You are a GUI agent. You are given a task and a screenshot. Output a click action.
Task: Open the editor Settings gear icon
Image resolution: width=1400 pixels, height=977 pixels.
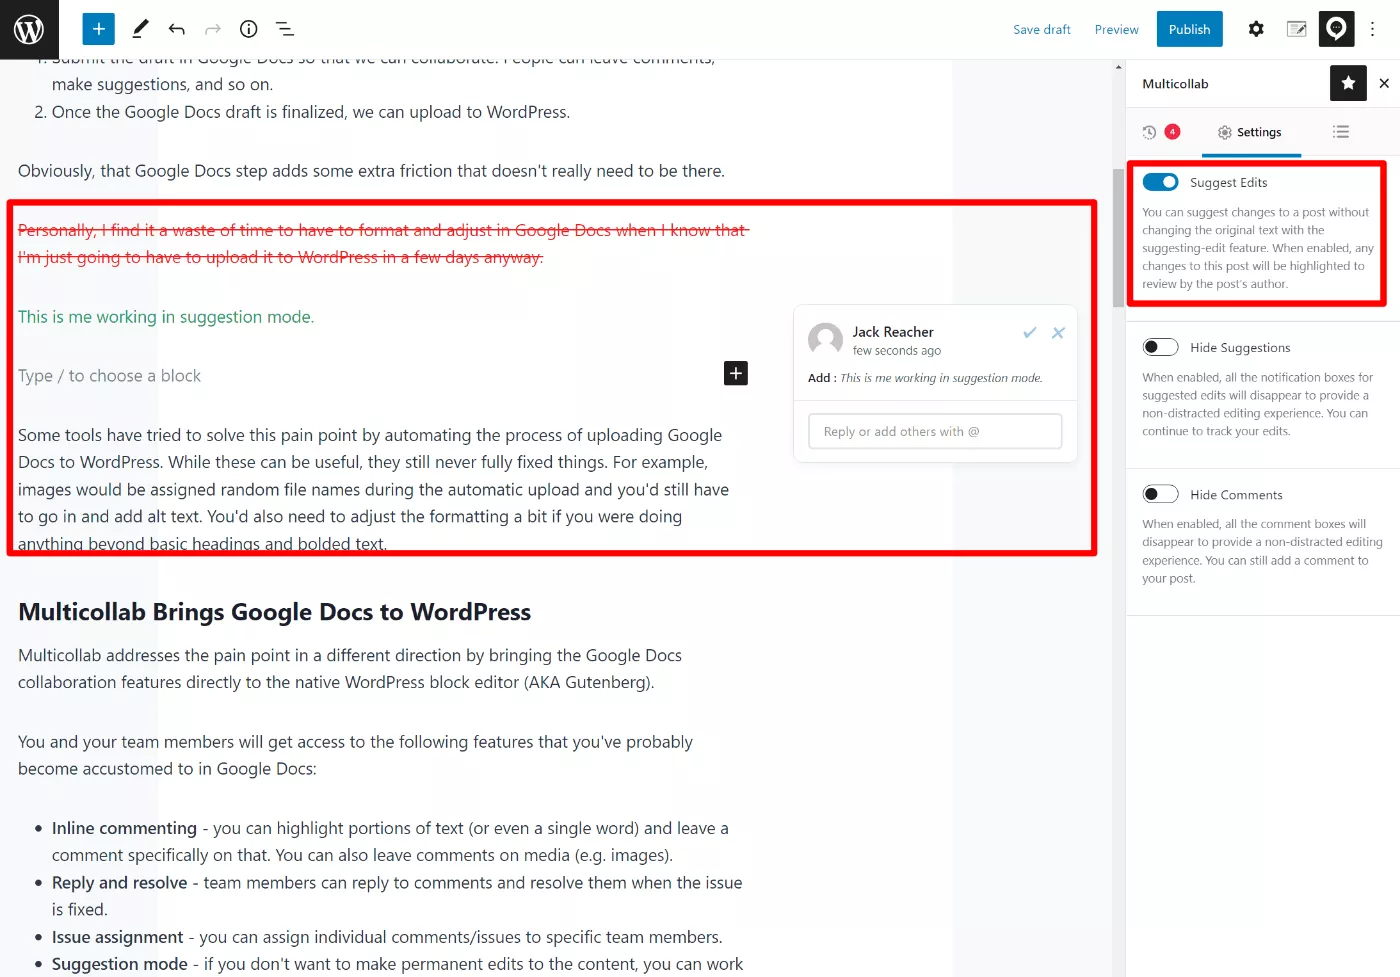tap(1256, 29)
